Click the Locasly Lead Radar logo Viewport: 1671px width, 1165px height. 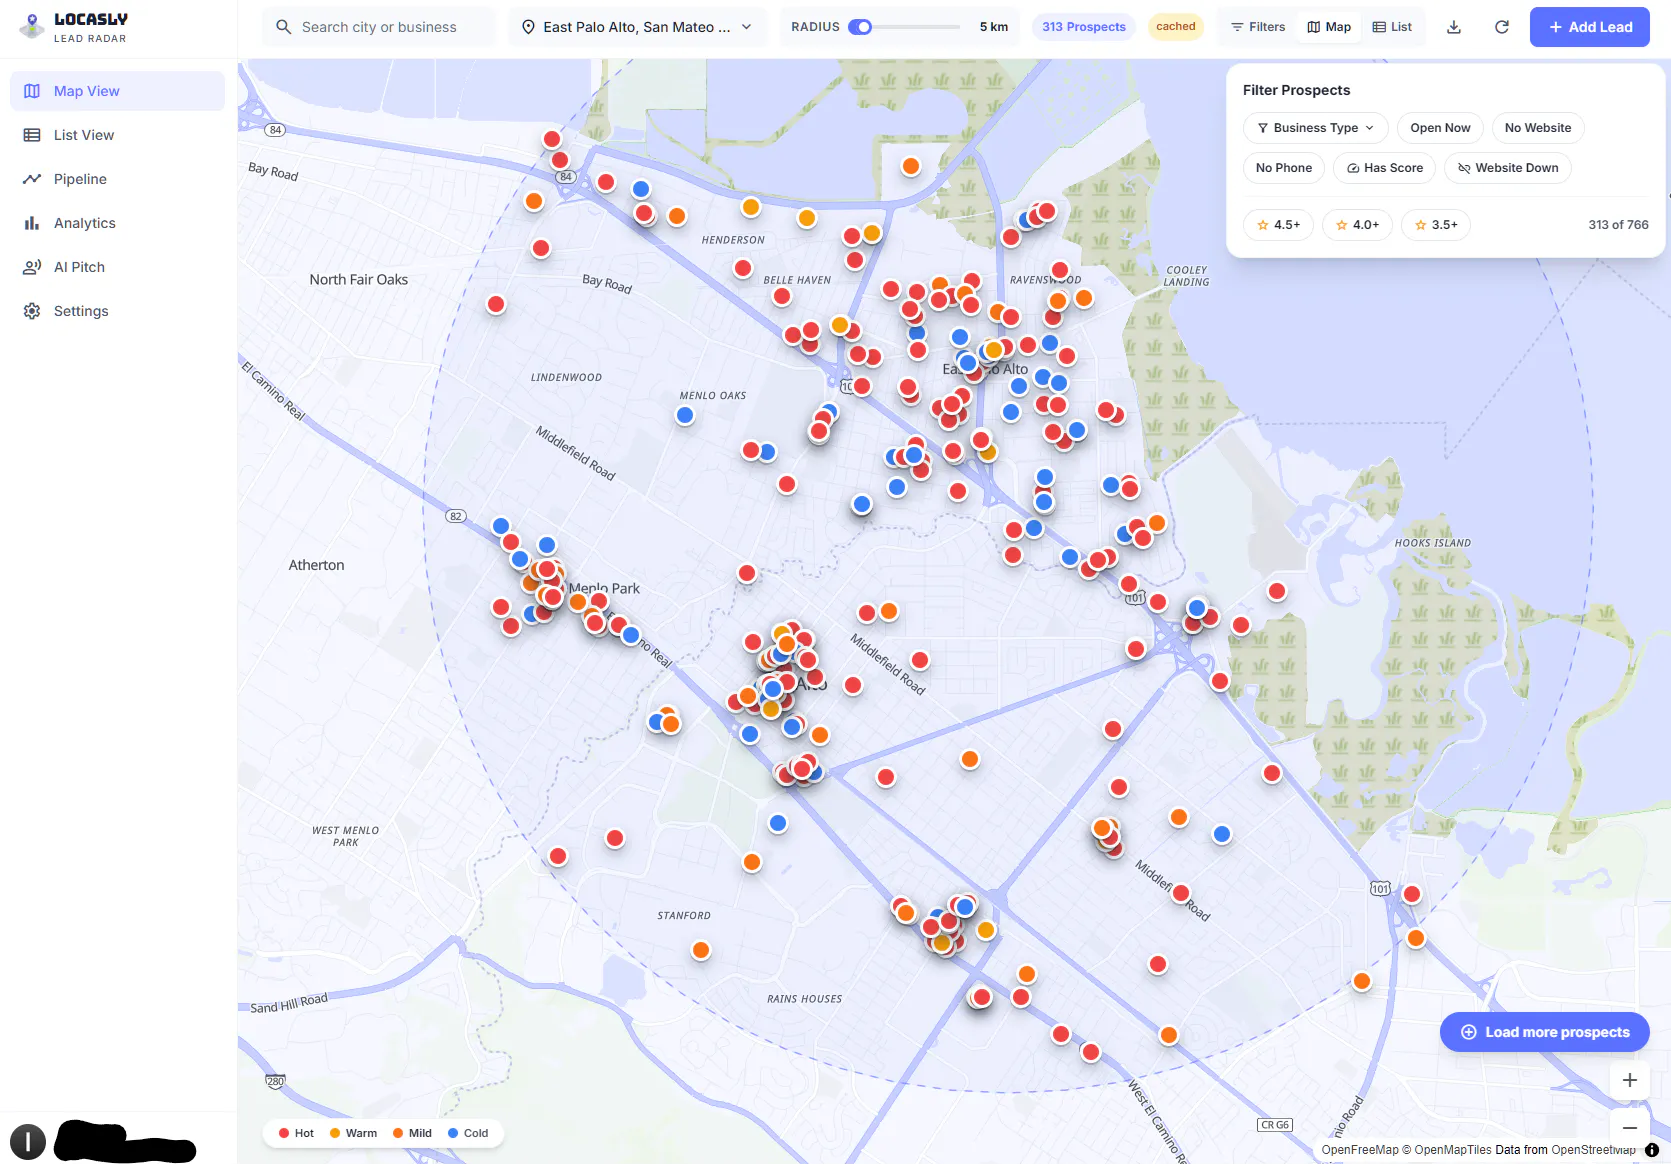pos(74,27)
